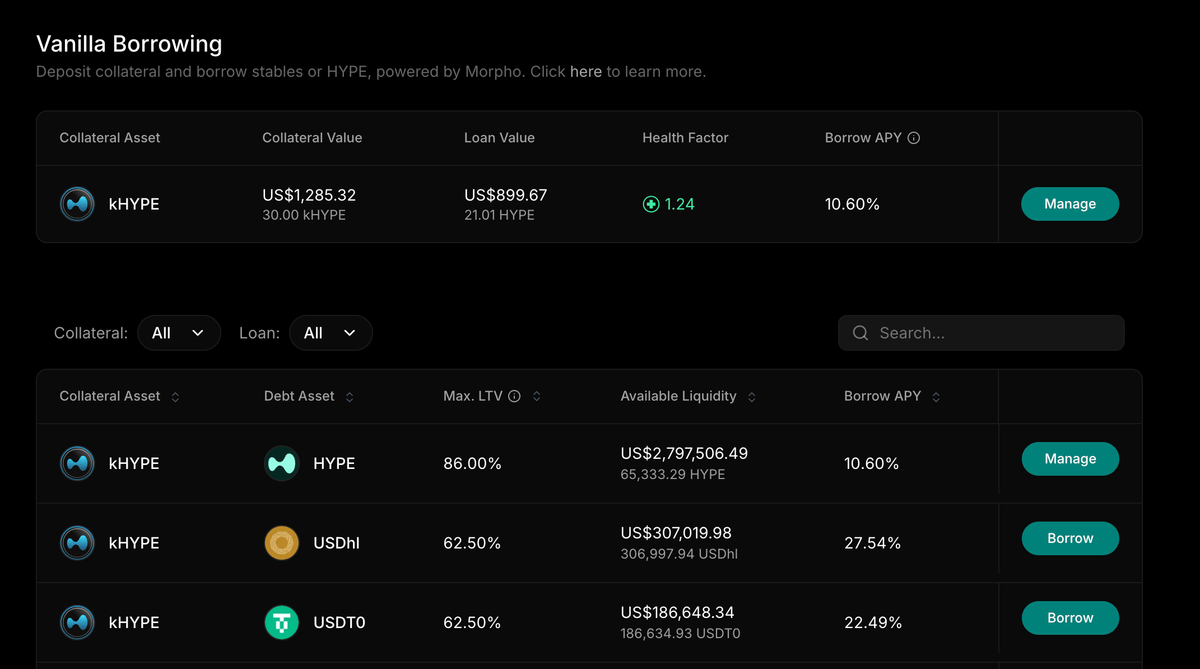Click '186,634.93 USDT0' liquidity amount
The width and height of the screenshot is (1200, 669).
680,633
